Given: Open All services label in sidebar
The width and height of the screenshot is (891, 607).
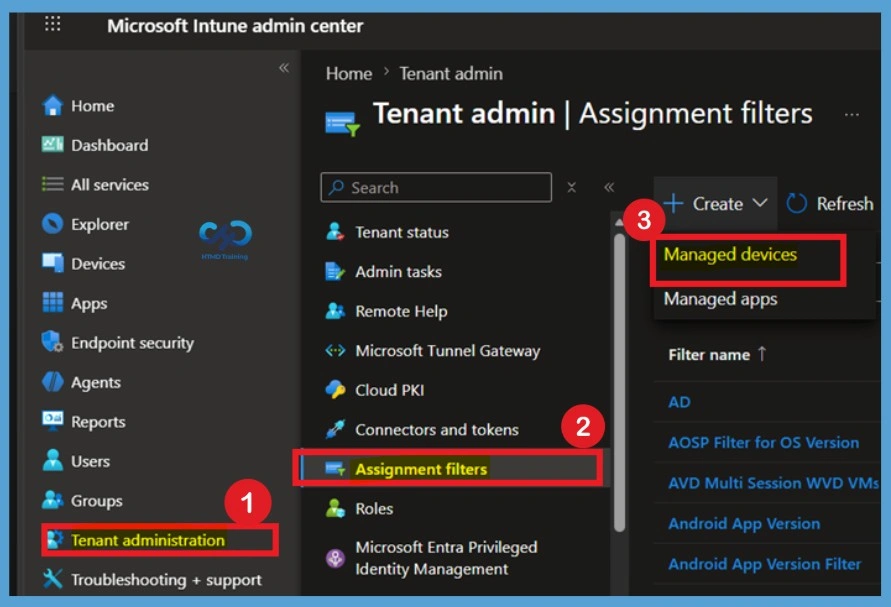Looking at the screenshot, I should coord(110,185).
